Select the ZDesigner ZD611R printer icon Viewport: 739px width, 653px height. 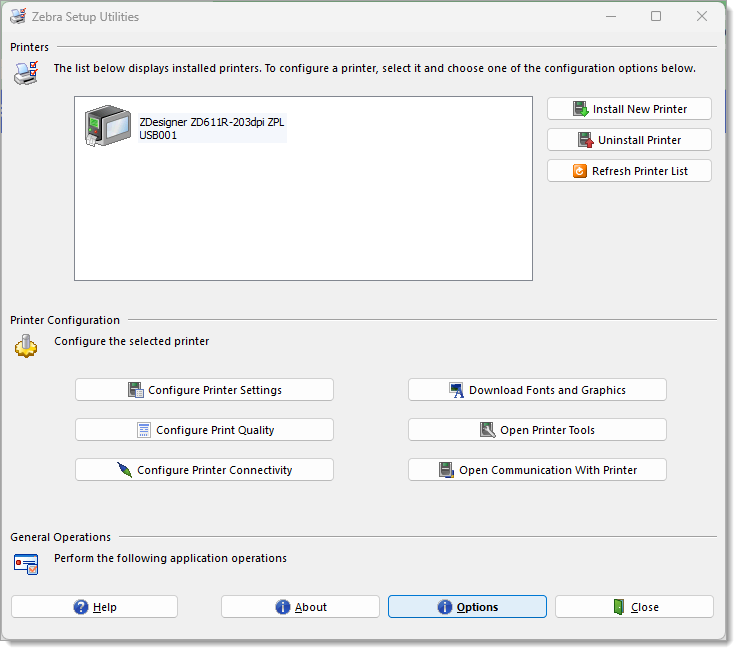108,126
